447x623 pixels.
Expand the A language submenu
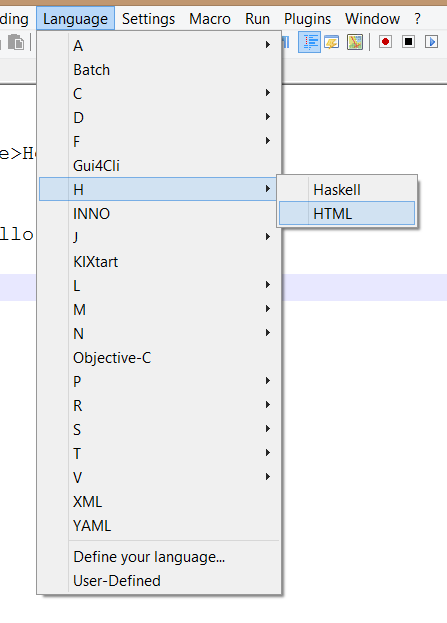click(159, 45)
